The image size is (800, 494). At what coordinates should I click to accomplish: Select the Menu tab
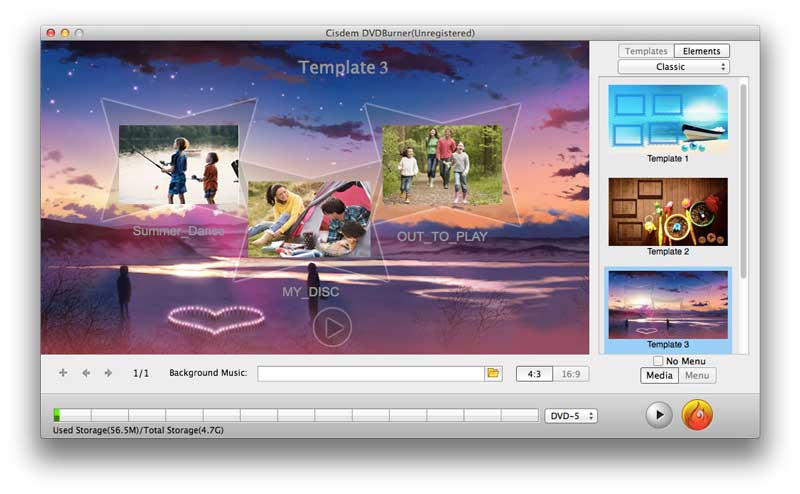click(697, 376)
